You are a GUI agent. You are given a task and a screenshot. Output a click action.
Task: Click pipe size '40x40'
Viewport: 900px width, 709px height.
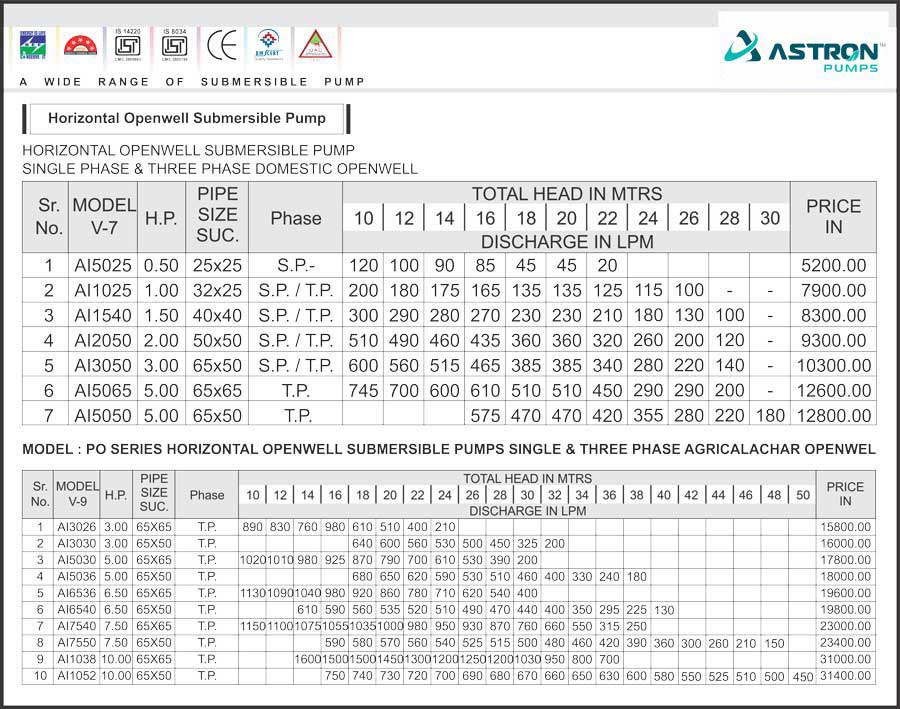217,315
